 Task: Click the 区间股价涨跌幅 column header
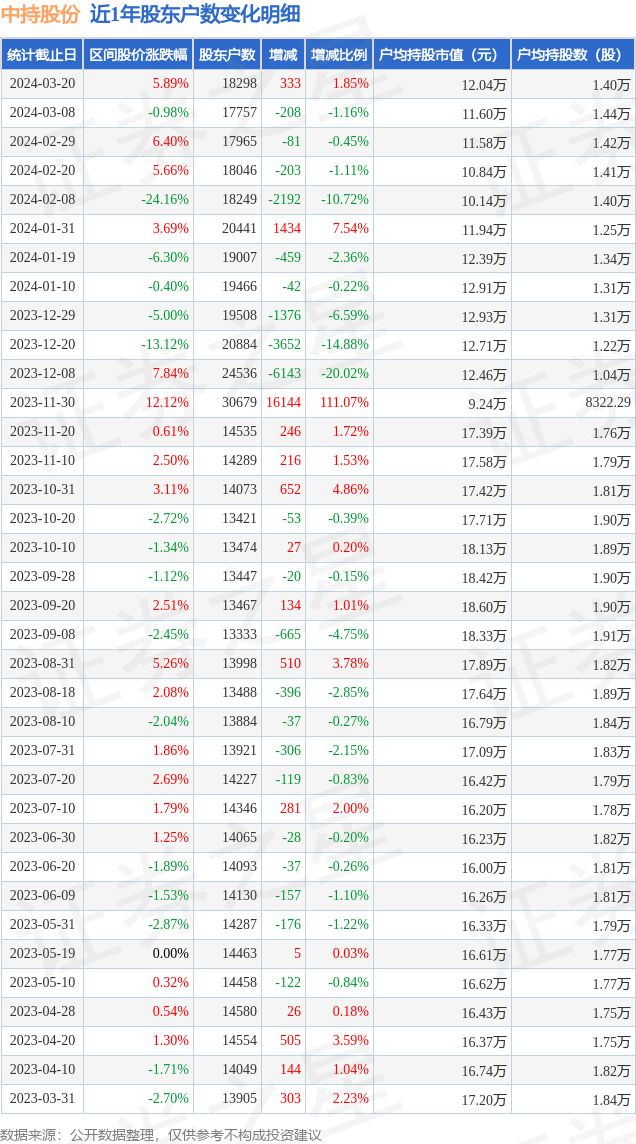pos(138,55)
